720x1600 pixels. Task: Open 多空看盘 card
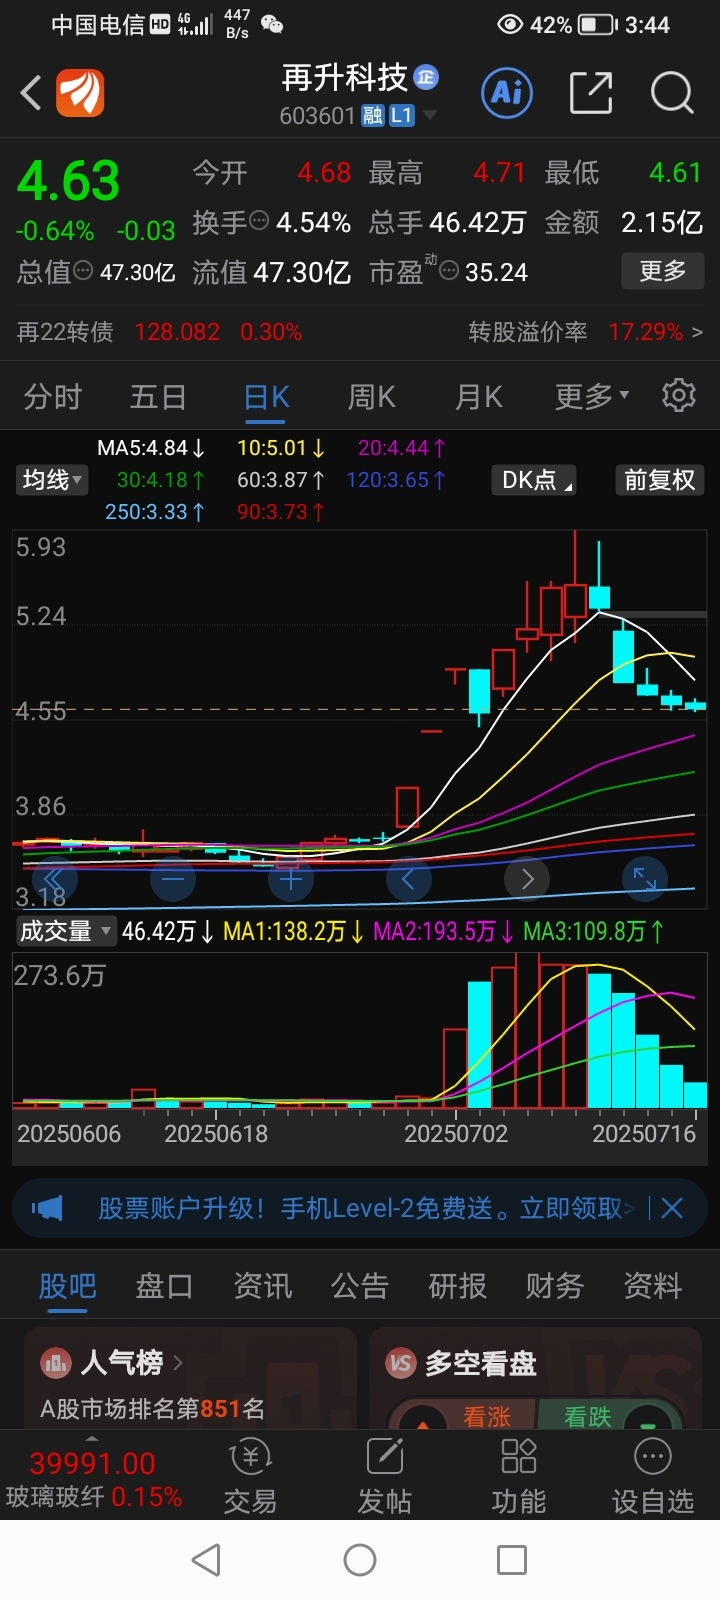click(535, 1377)
